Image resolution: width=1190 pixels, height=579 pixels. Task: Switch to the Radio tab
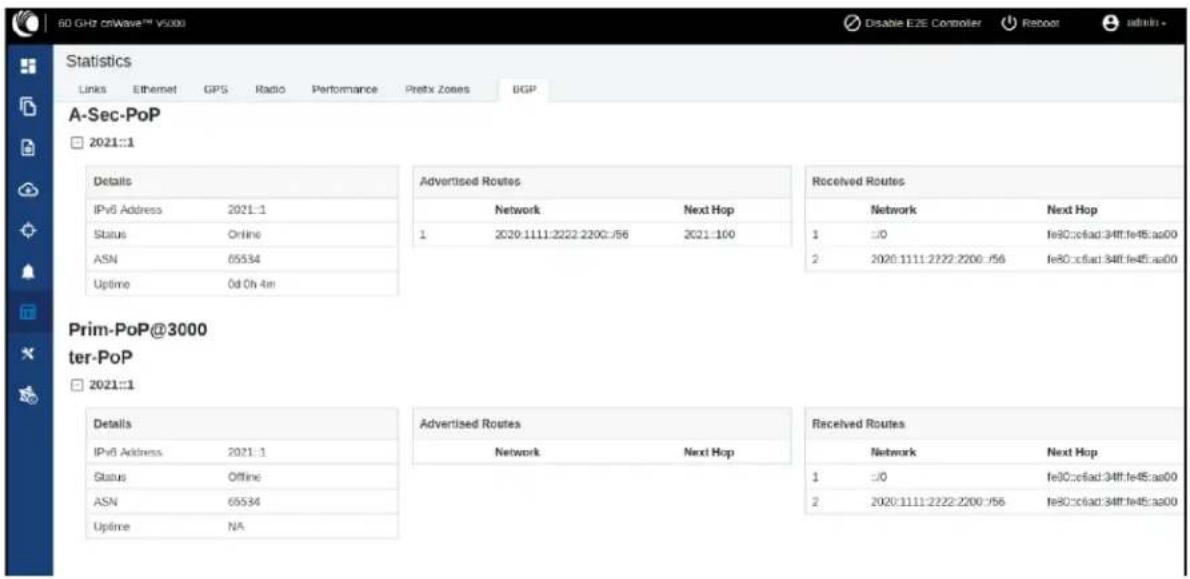pos(271,90)
